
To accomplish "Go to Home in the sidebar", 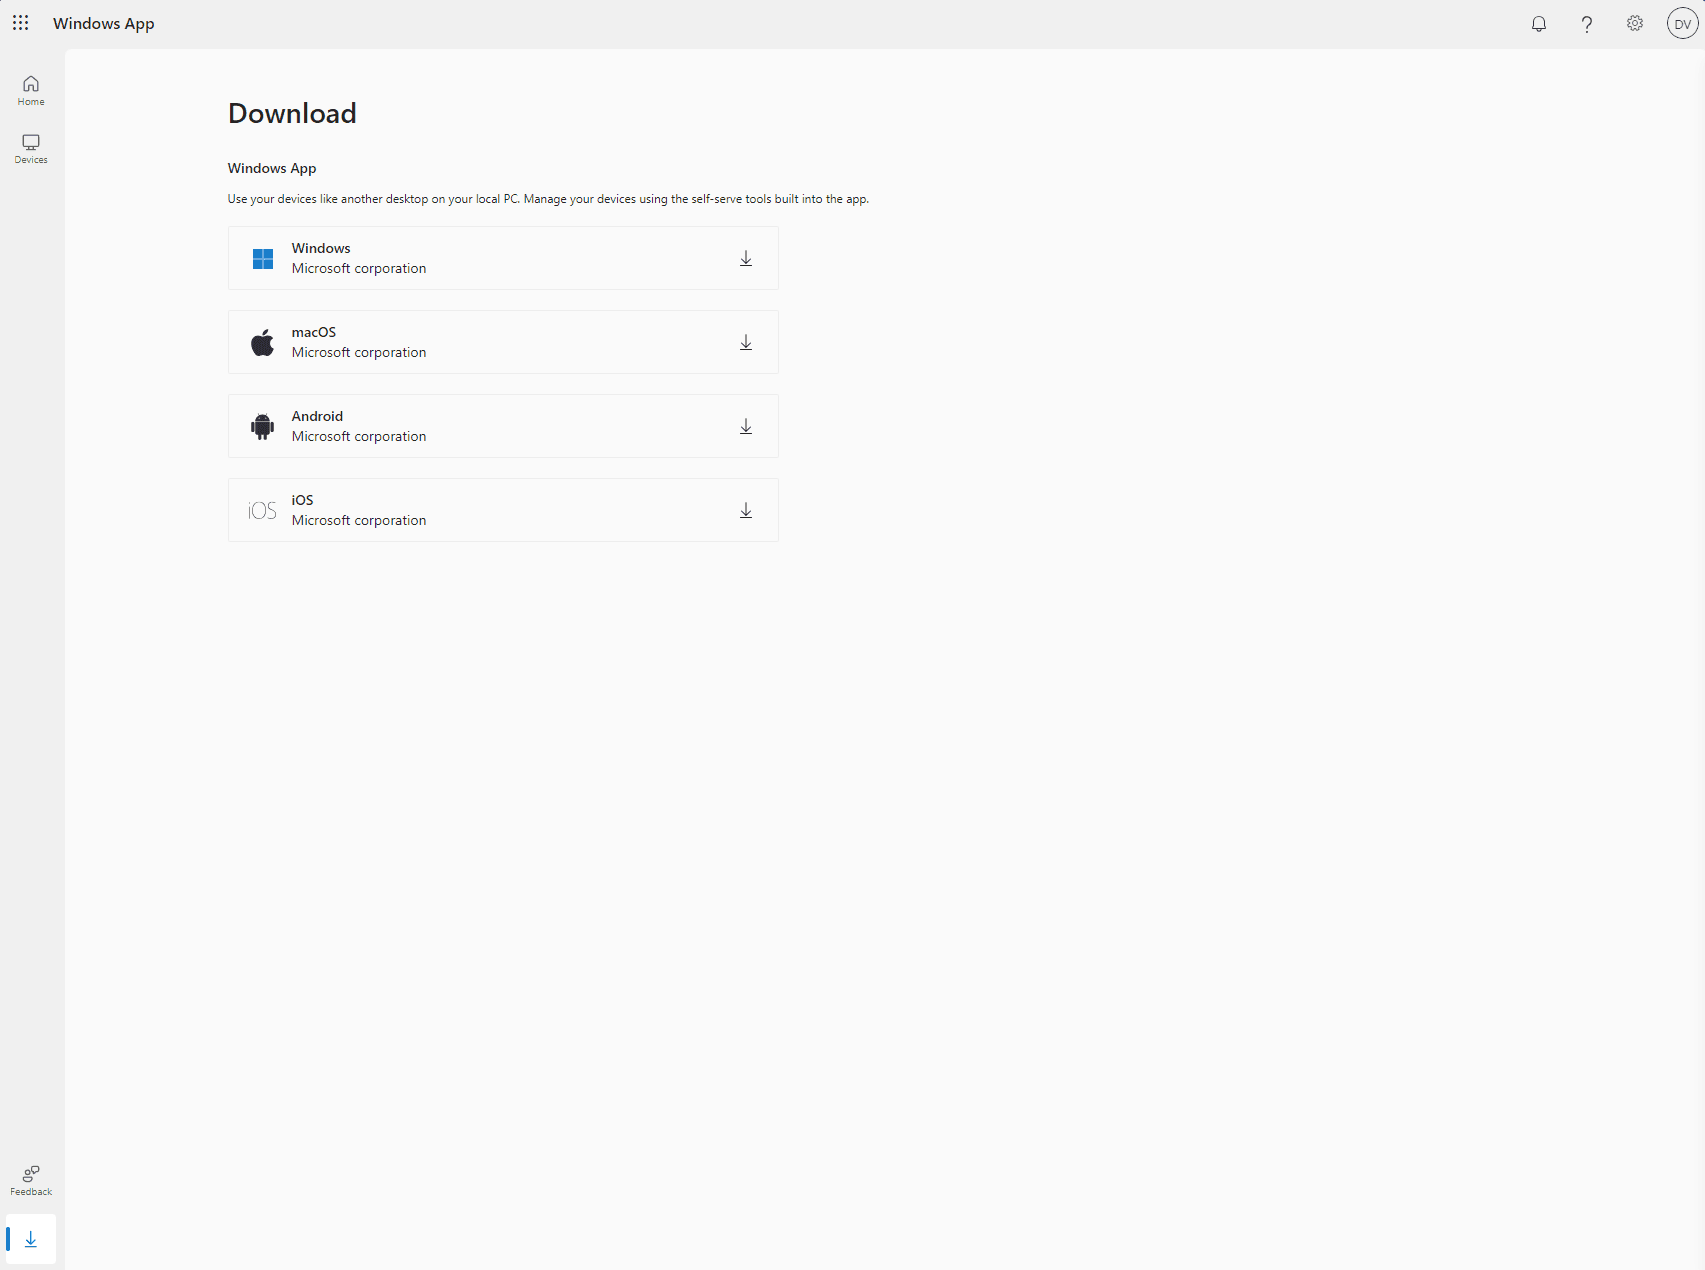I will [x=31, y=90].
